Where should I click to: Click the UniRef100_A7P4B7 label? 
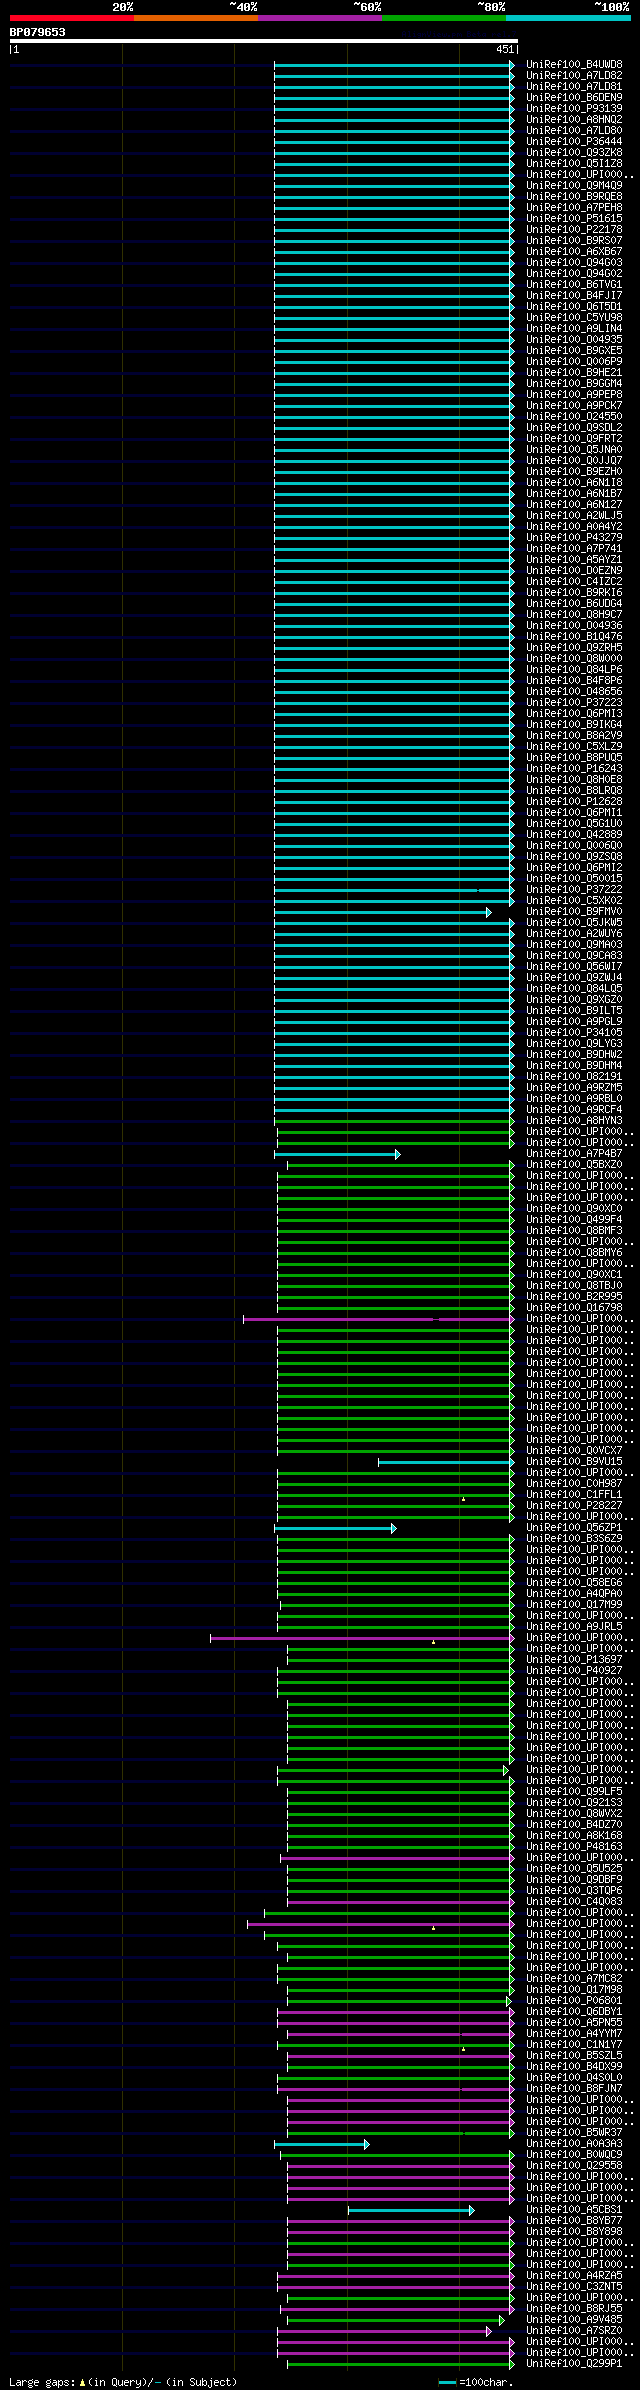[574, 1154]
